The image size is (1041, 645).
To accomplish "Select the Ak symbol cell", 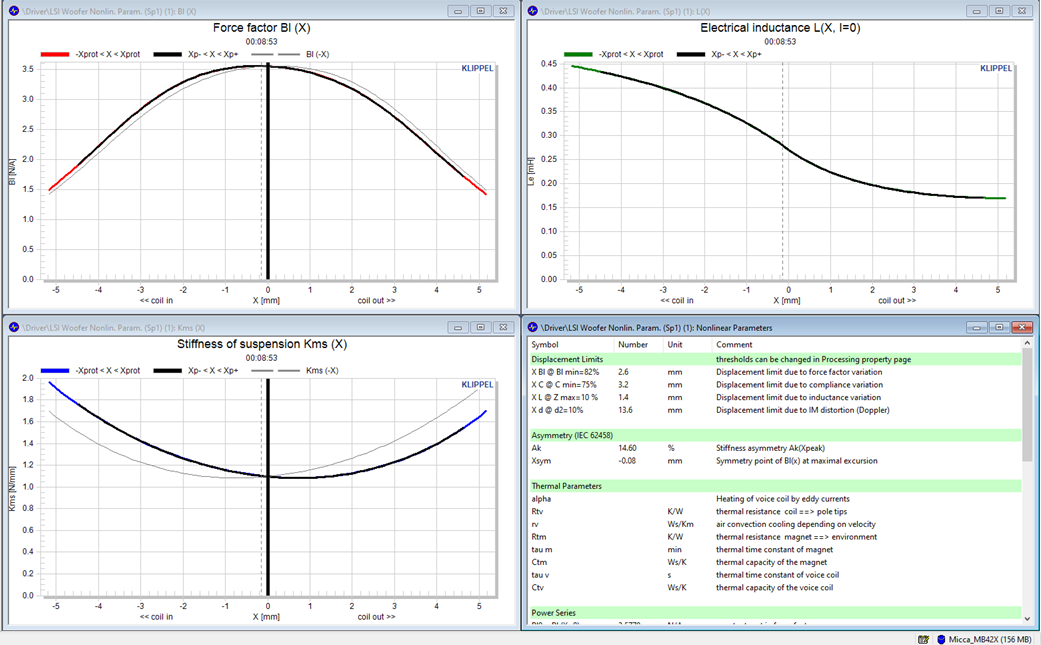I will click(x=536, y=448).
